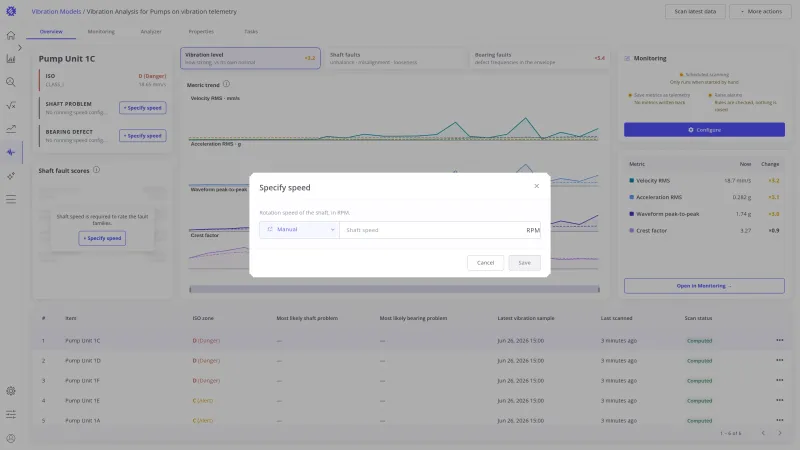Toggle Velocity RMS metric color swatch
Viewport: 800px width, 450px height.
click(x=632, y=181)
